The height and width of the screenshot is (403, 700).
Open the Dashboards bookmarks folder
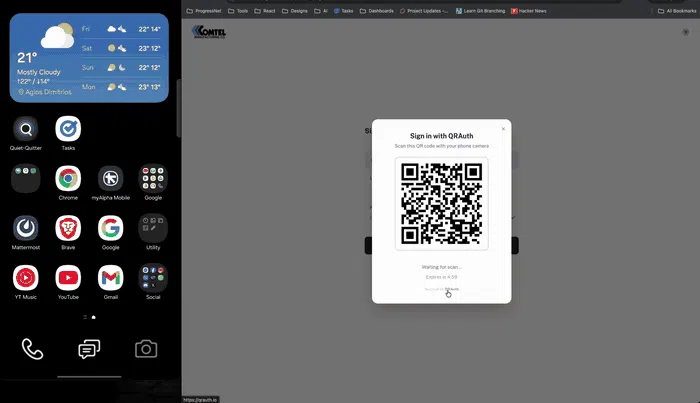(377, 11)
